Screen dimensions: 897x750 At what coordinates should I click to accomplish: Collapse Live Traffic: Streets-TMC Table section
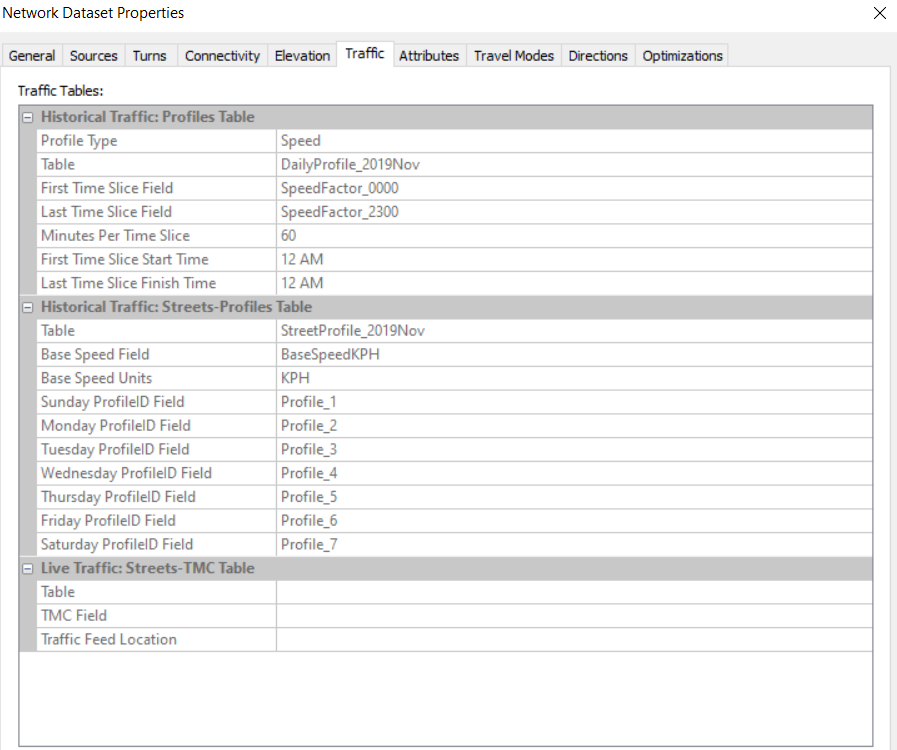pyautogui.click(x=27, y=569)
